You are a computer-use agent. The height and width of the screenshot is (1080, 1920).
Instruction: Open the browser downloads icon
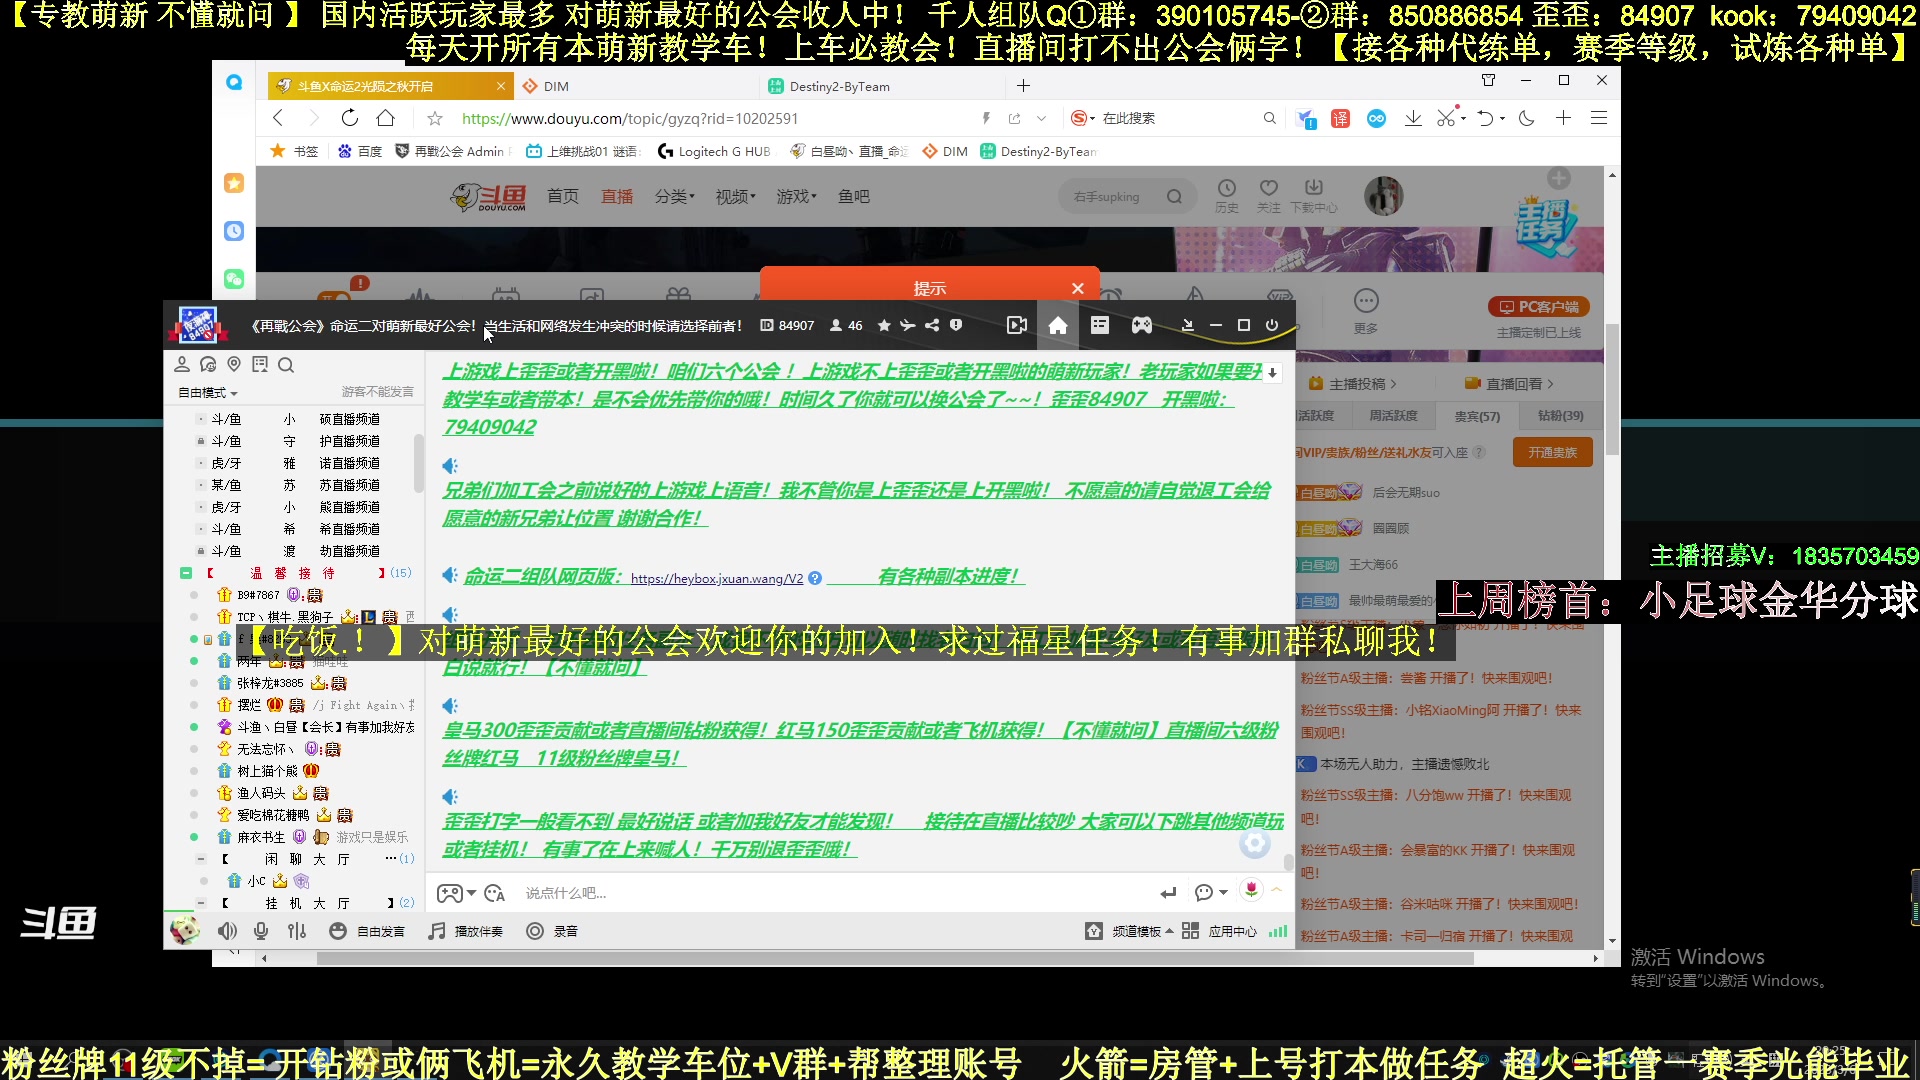click(1413, 118)
